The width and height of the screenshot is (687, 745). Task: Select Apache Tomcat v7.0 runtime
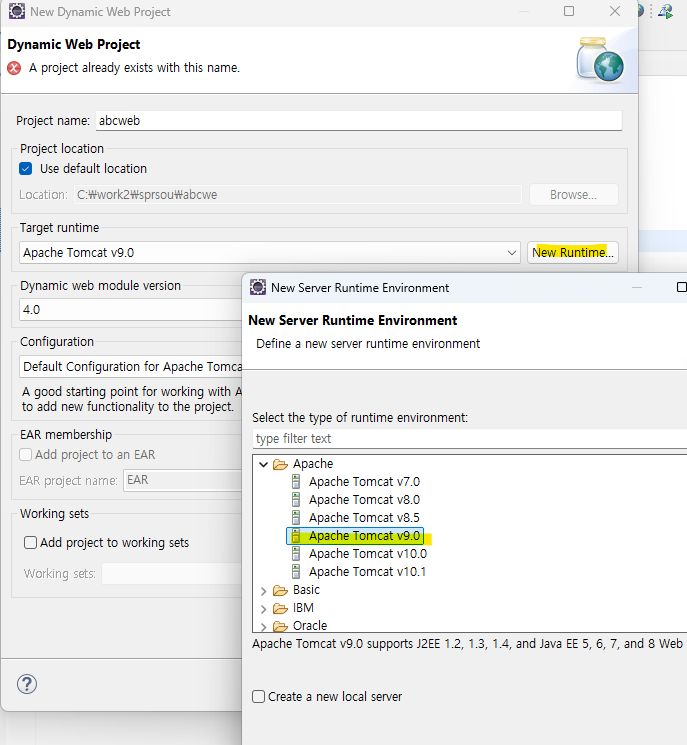364,482
